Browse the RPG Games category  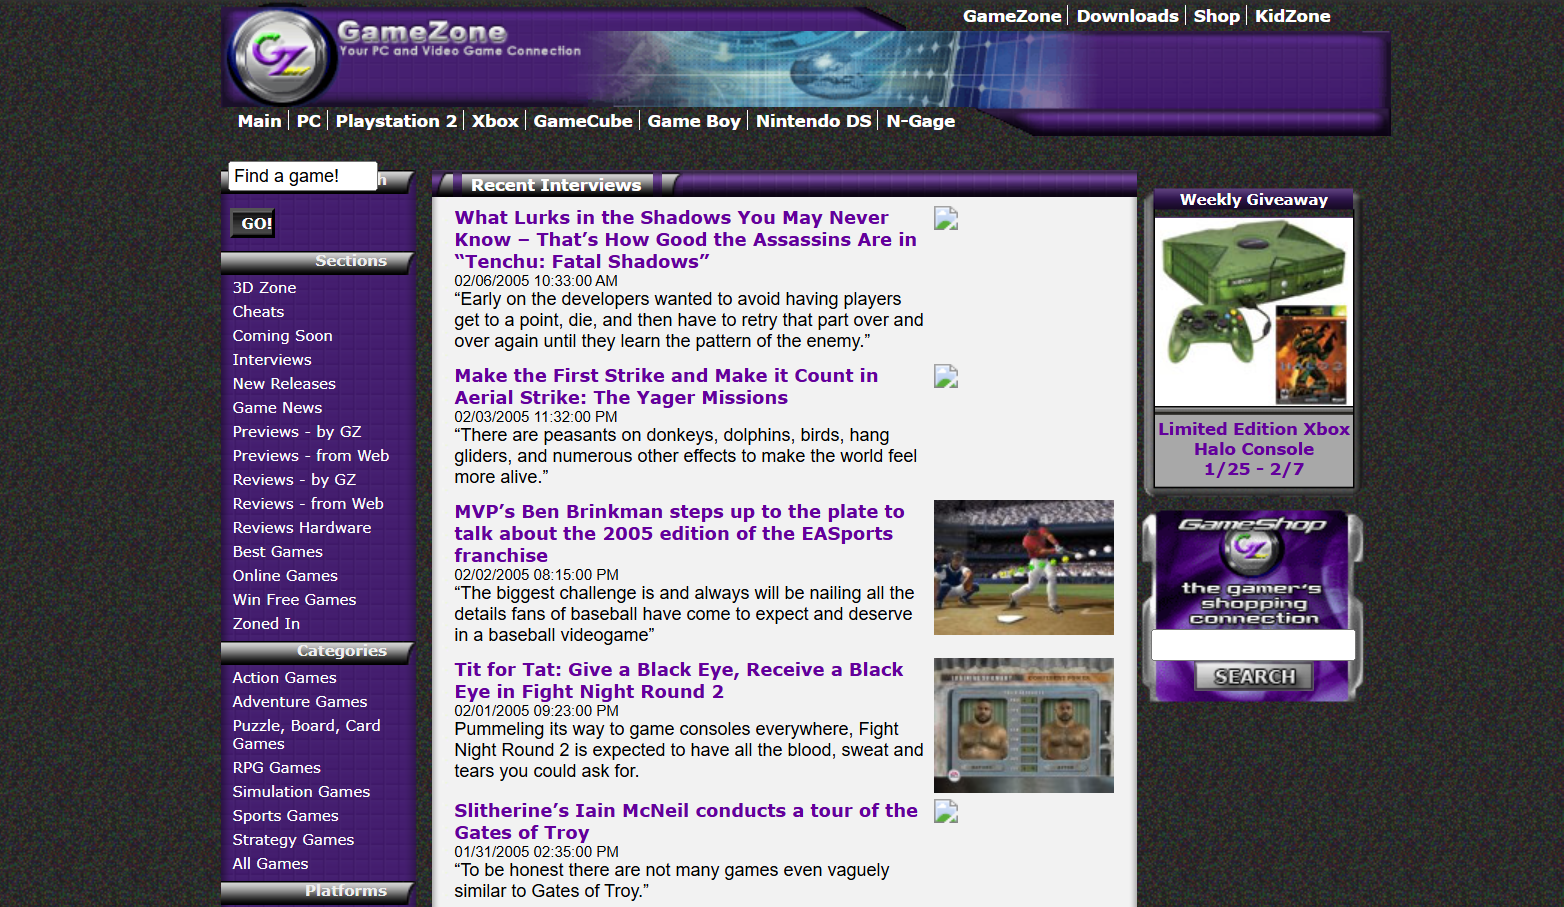click(276, 768)
